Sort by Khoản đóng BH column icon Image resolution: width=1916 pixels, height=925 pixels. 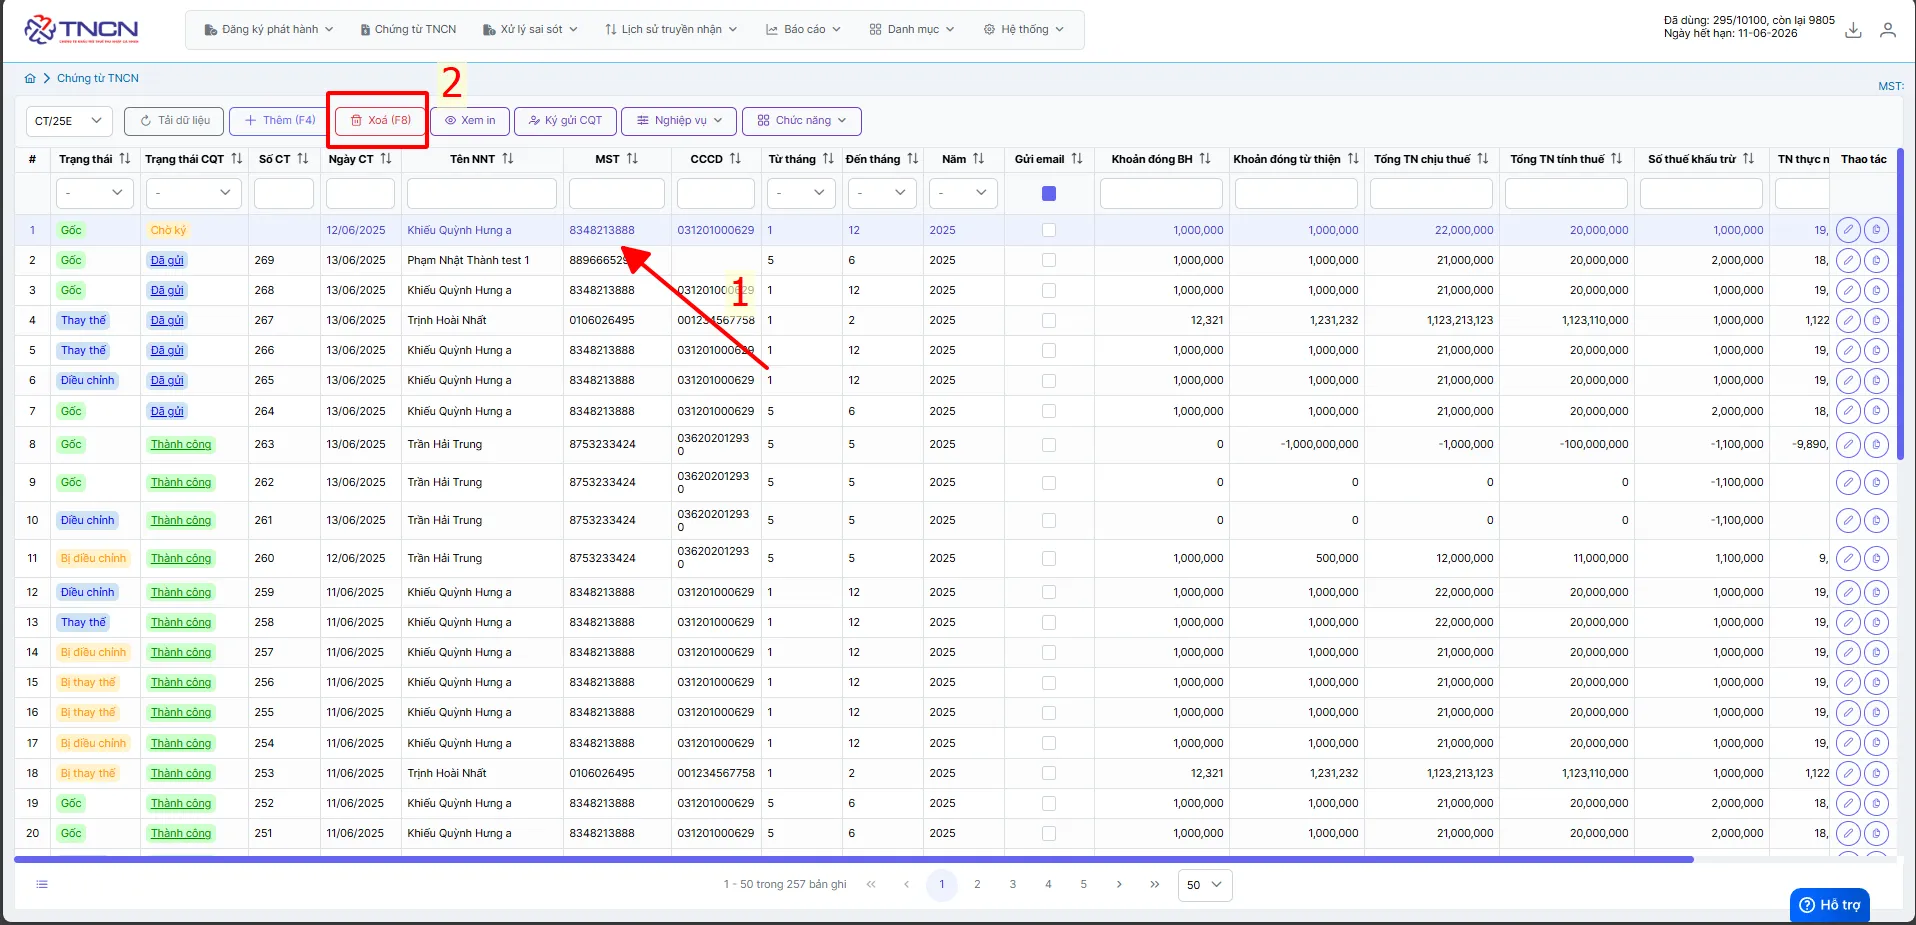(1205, 159)
